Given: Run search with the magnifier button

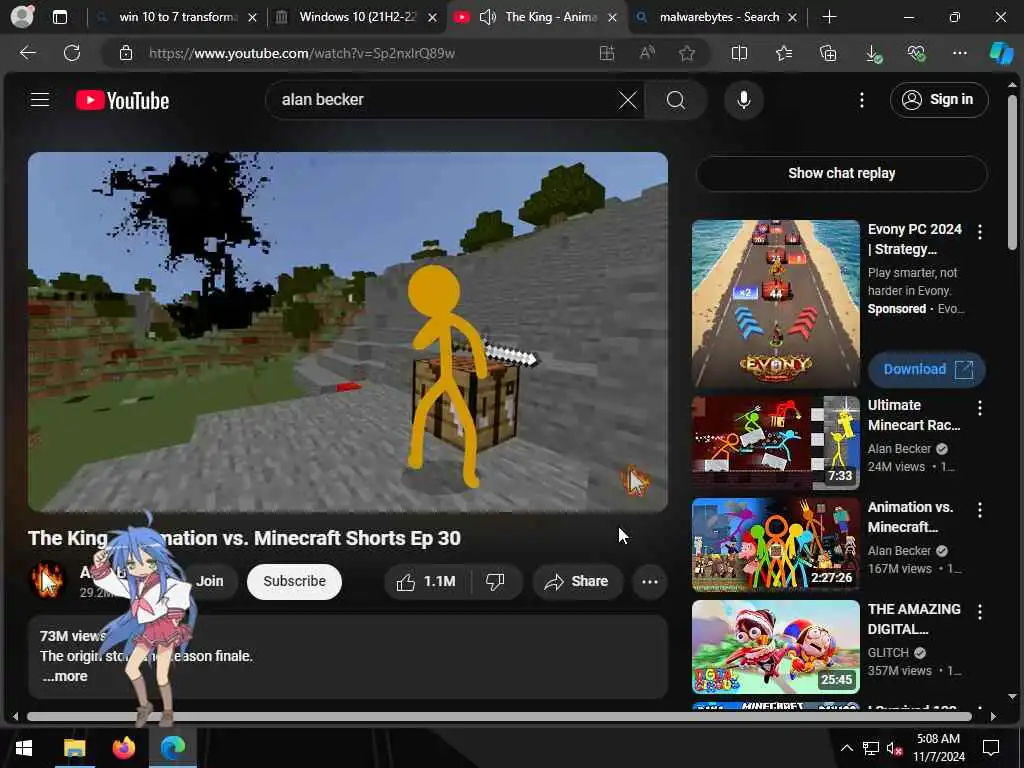Looking at the screenshot, I should pos(676,100).
